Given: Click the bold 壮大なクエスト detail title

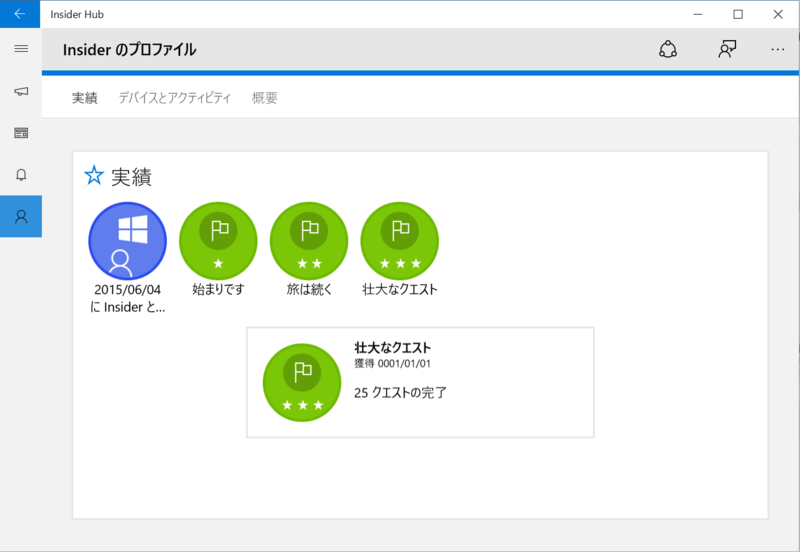Looking at the screenshot, I should [x=392, y=348].
